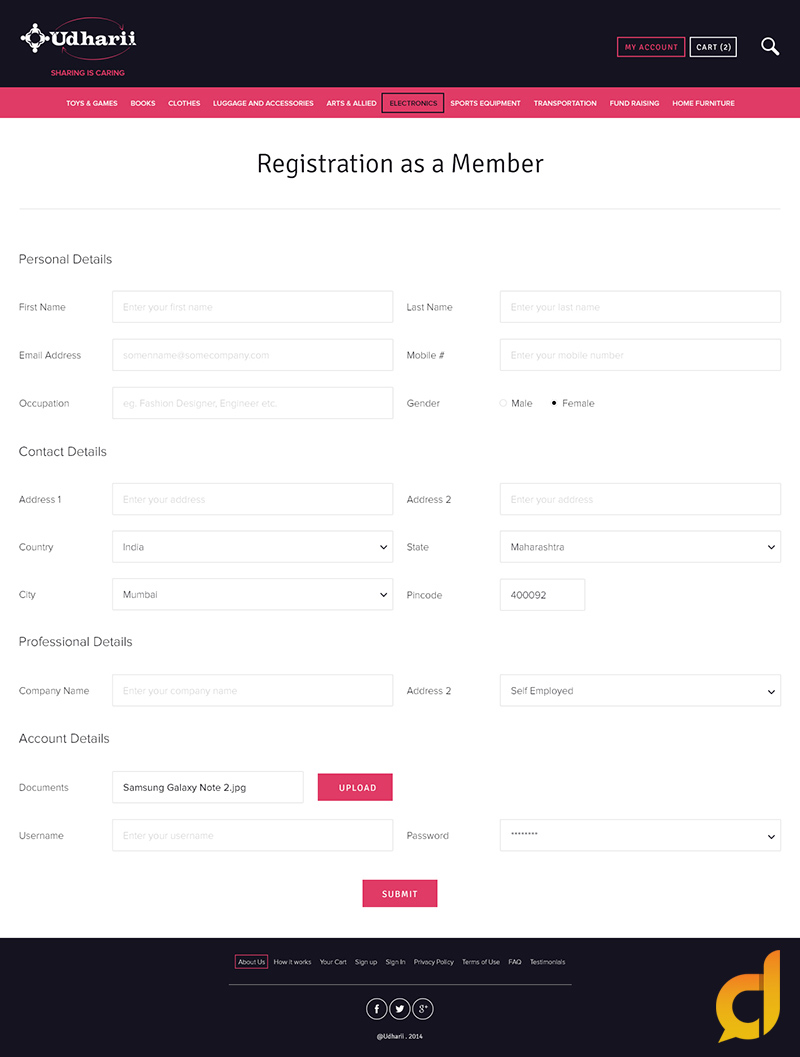Open My Account
800x1057 pixels.
click(651, 47)
